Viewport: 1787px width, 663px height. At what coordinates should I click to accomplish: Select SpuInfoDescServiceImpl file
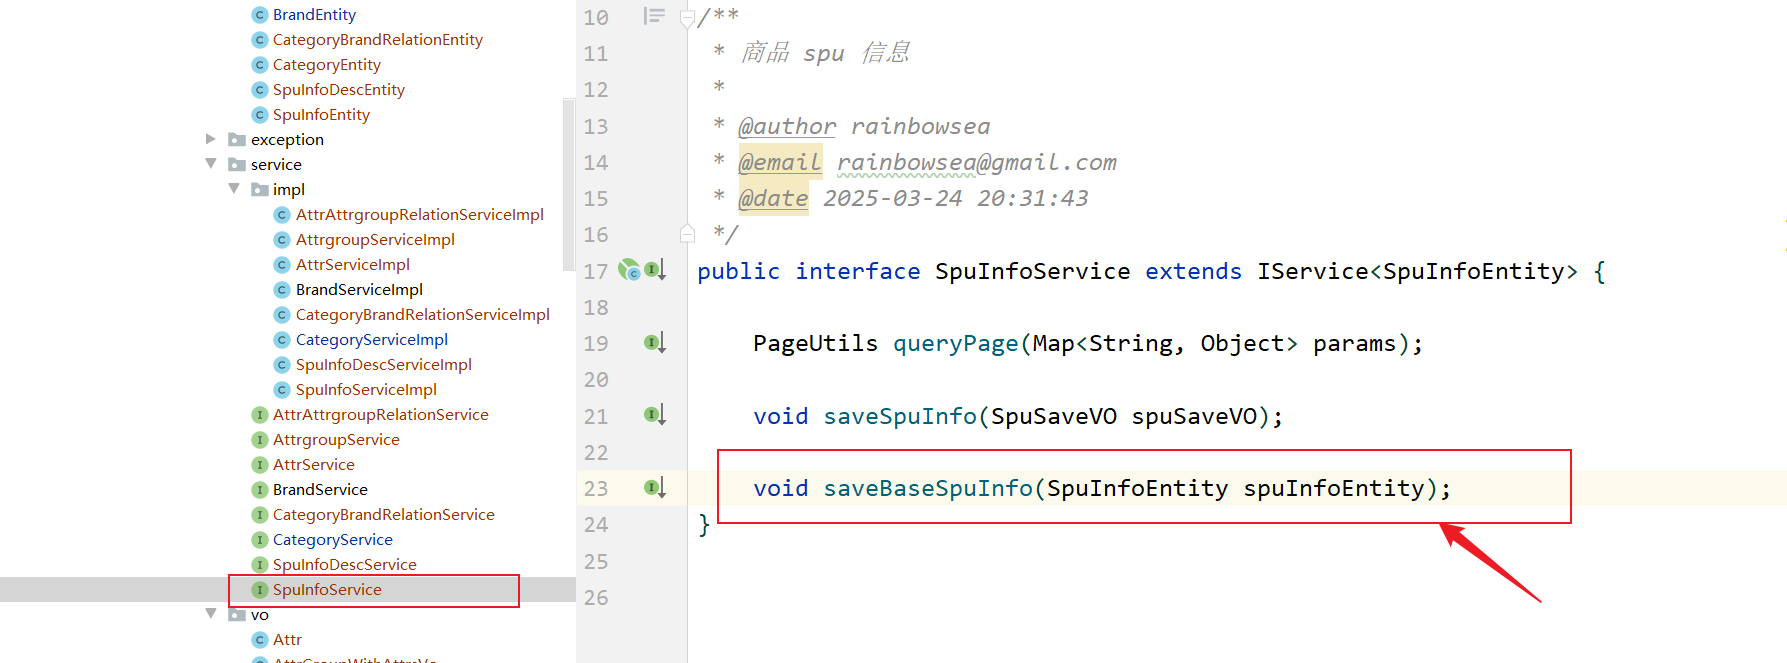pyautogui.click(x=384, y=365)
